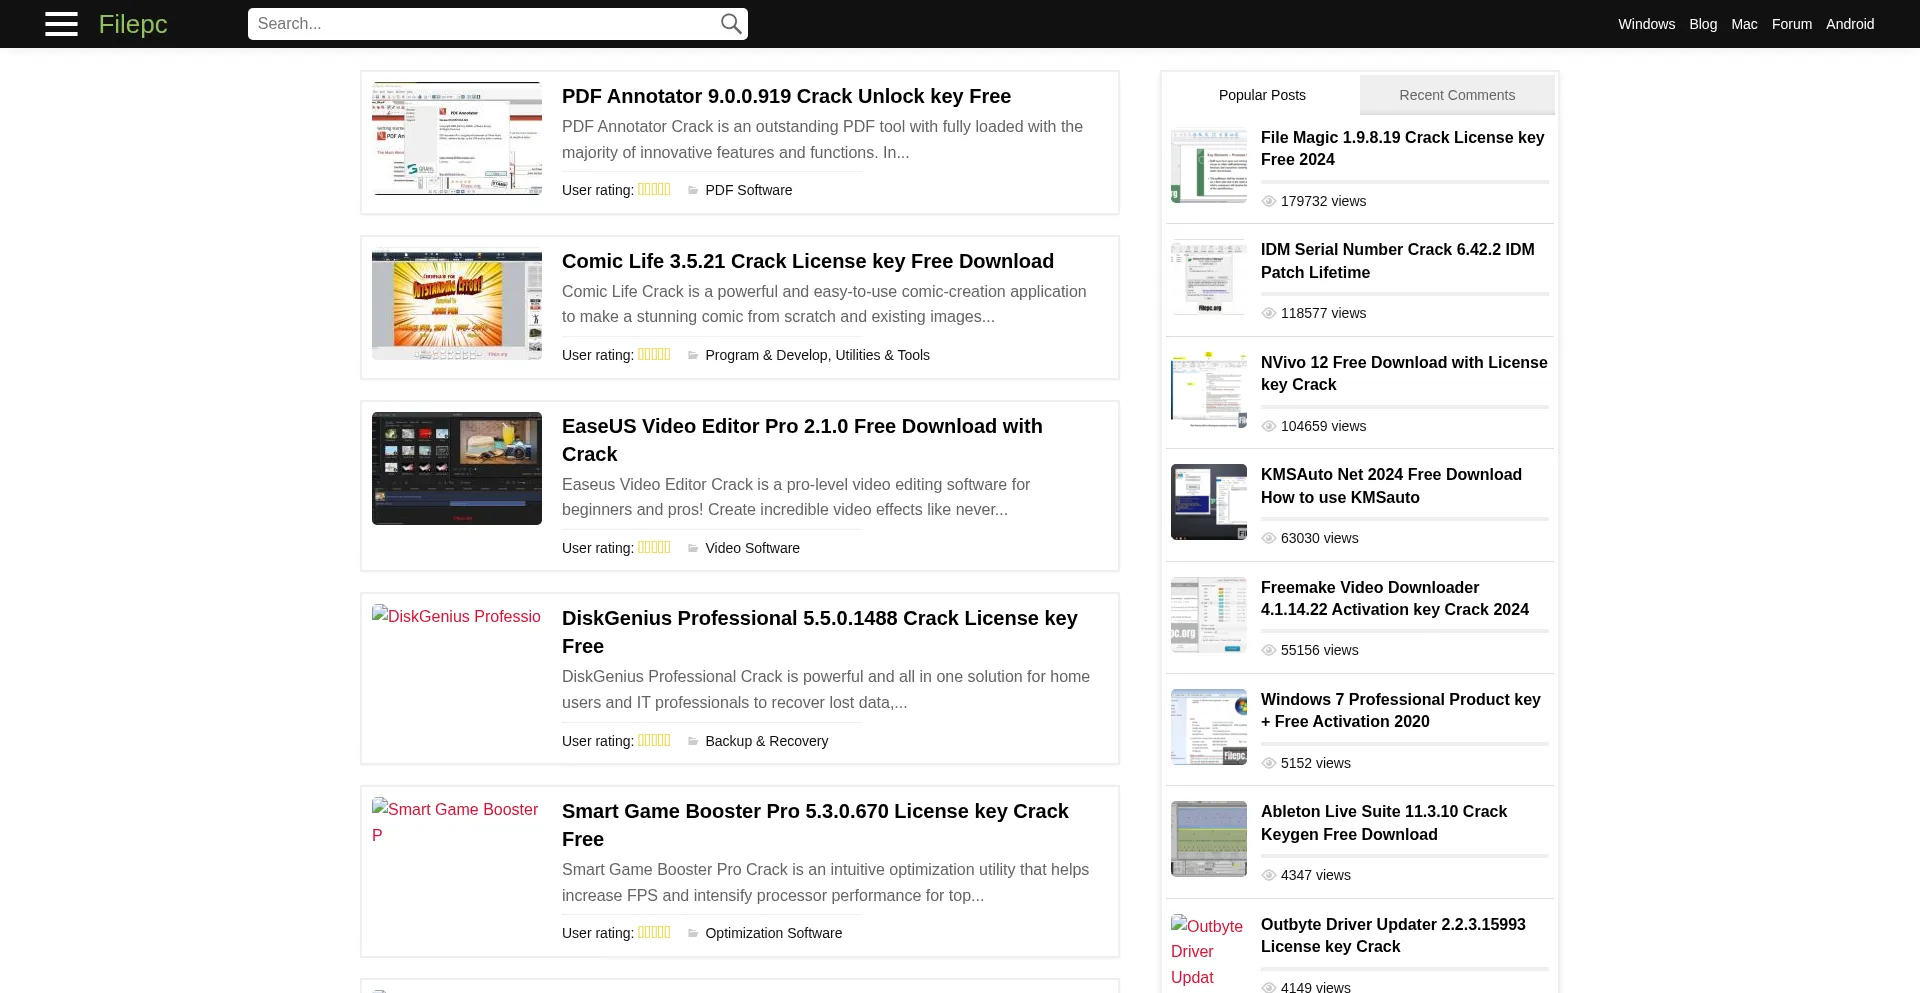The image size is (1920, 993).
Task: Click the Windows 7 Professional sidebar thumbnail
Action: 1209,727
